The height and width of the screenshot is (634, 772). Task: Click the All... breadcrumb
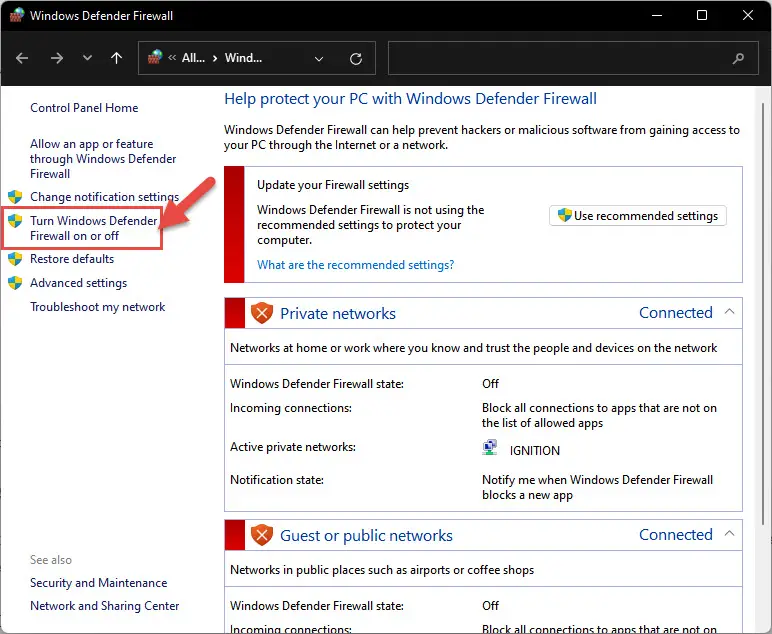(193, 58)
